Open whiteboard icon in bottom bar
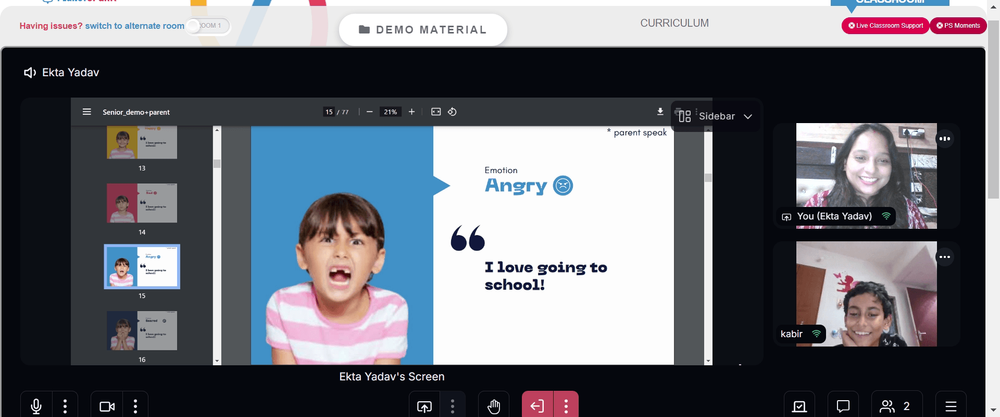Image resolution: width=1000 pixels, height=417 pixels. coord(799,406)
